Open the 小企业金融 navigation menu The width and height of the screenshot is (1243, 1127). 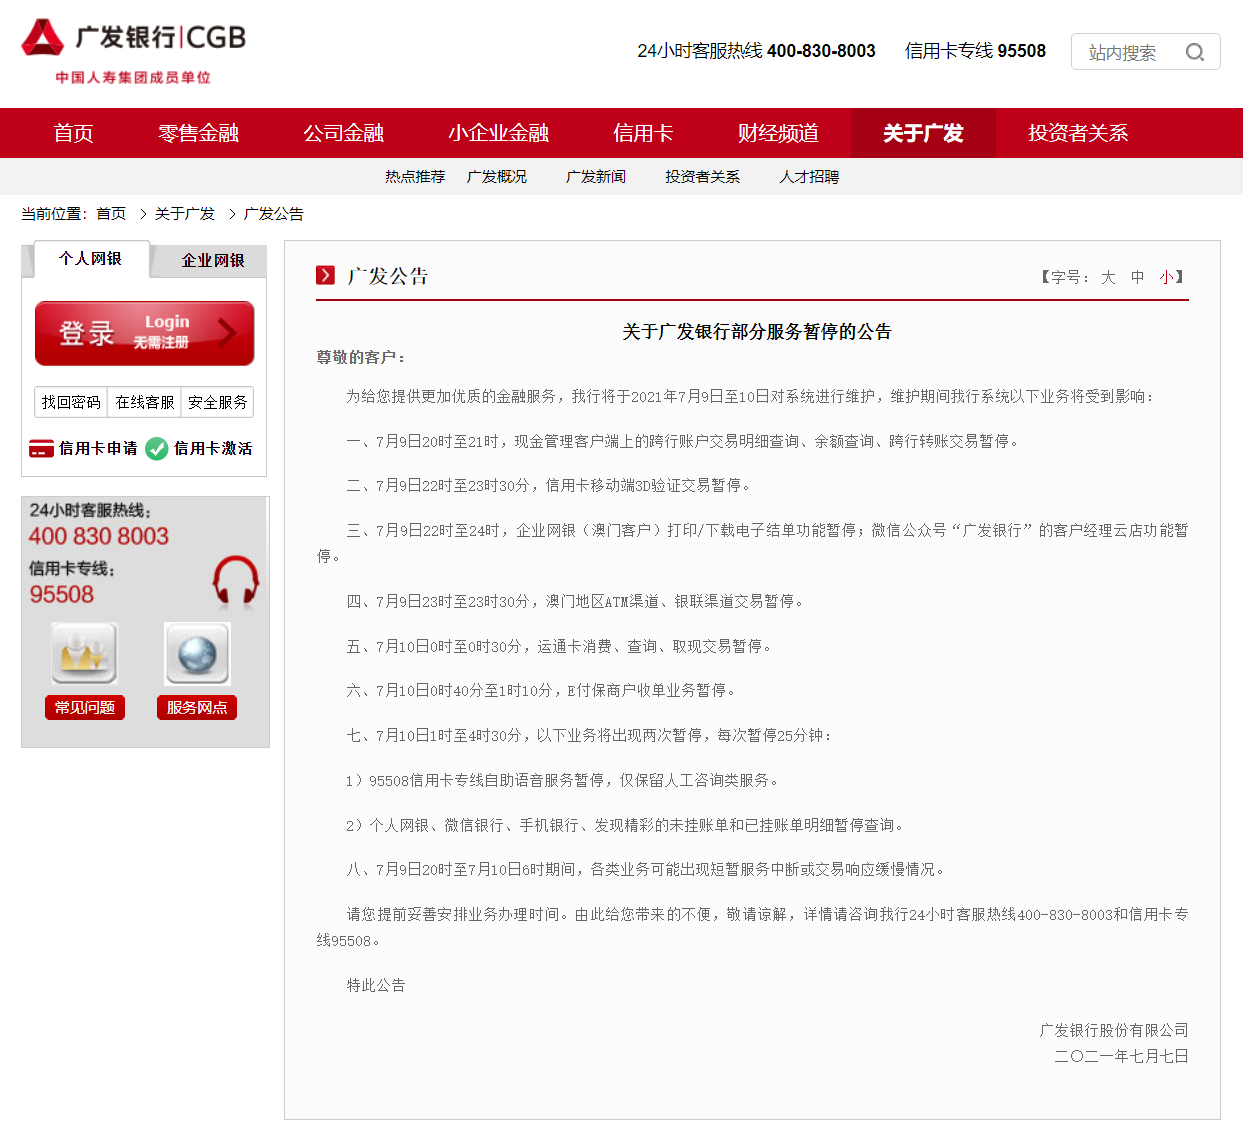pos(498,133)
